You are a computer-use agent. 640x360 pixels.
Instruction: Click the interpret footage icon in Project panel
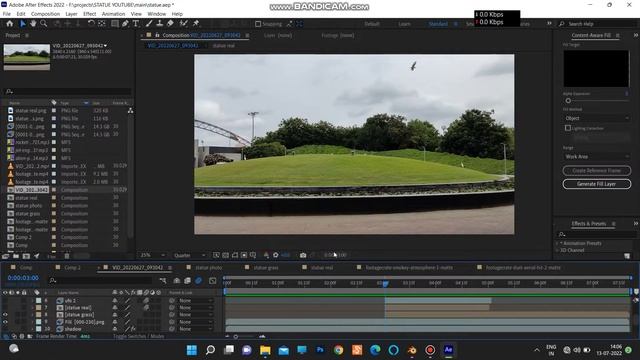click(5, 256)
